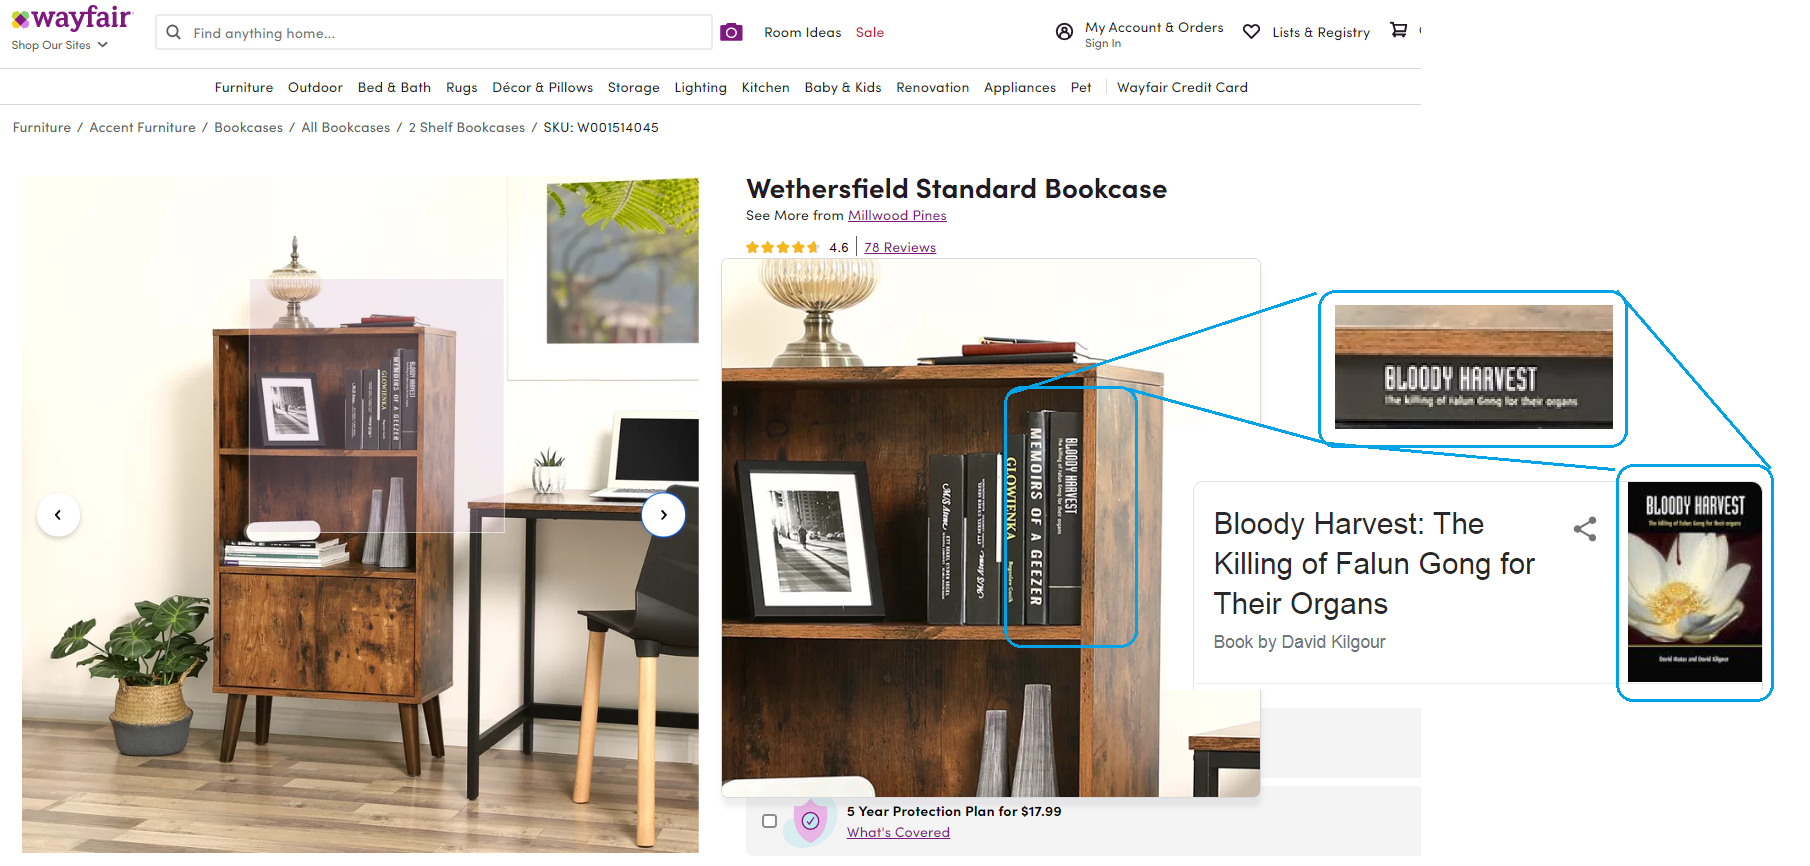Open the Décor & Pillows menu
The image size is (1810, 866).
click(x=542, y=87)
